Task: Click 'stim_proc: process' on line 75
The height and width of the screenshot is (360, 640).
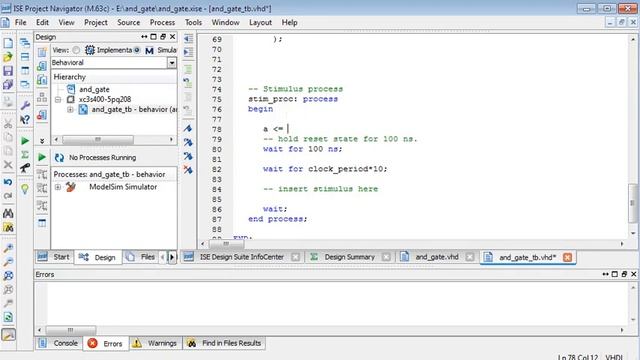Action: [293, 99]
